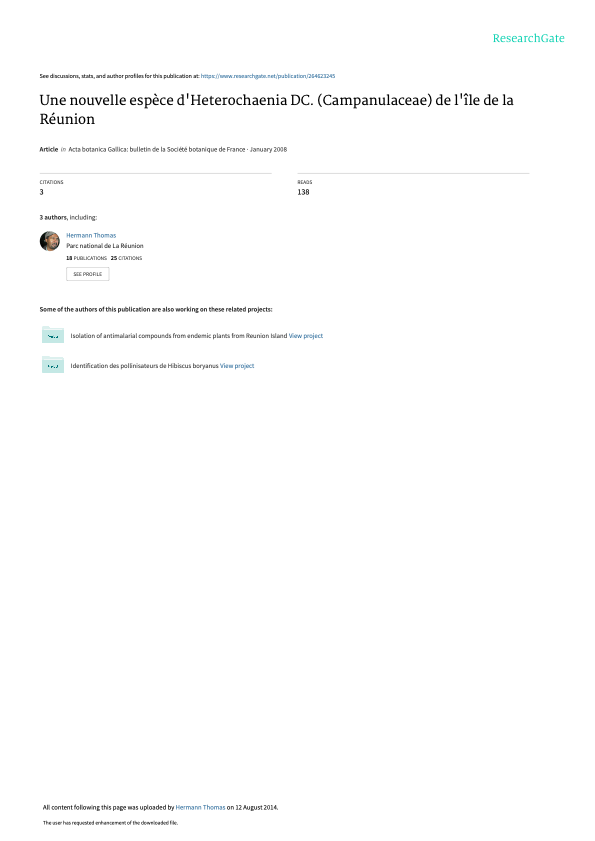Click the Identification des pollinisateurs project title
This screenshot has width=595, height=841.
pos(144,366)
